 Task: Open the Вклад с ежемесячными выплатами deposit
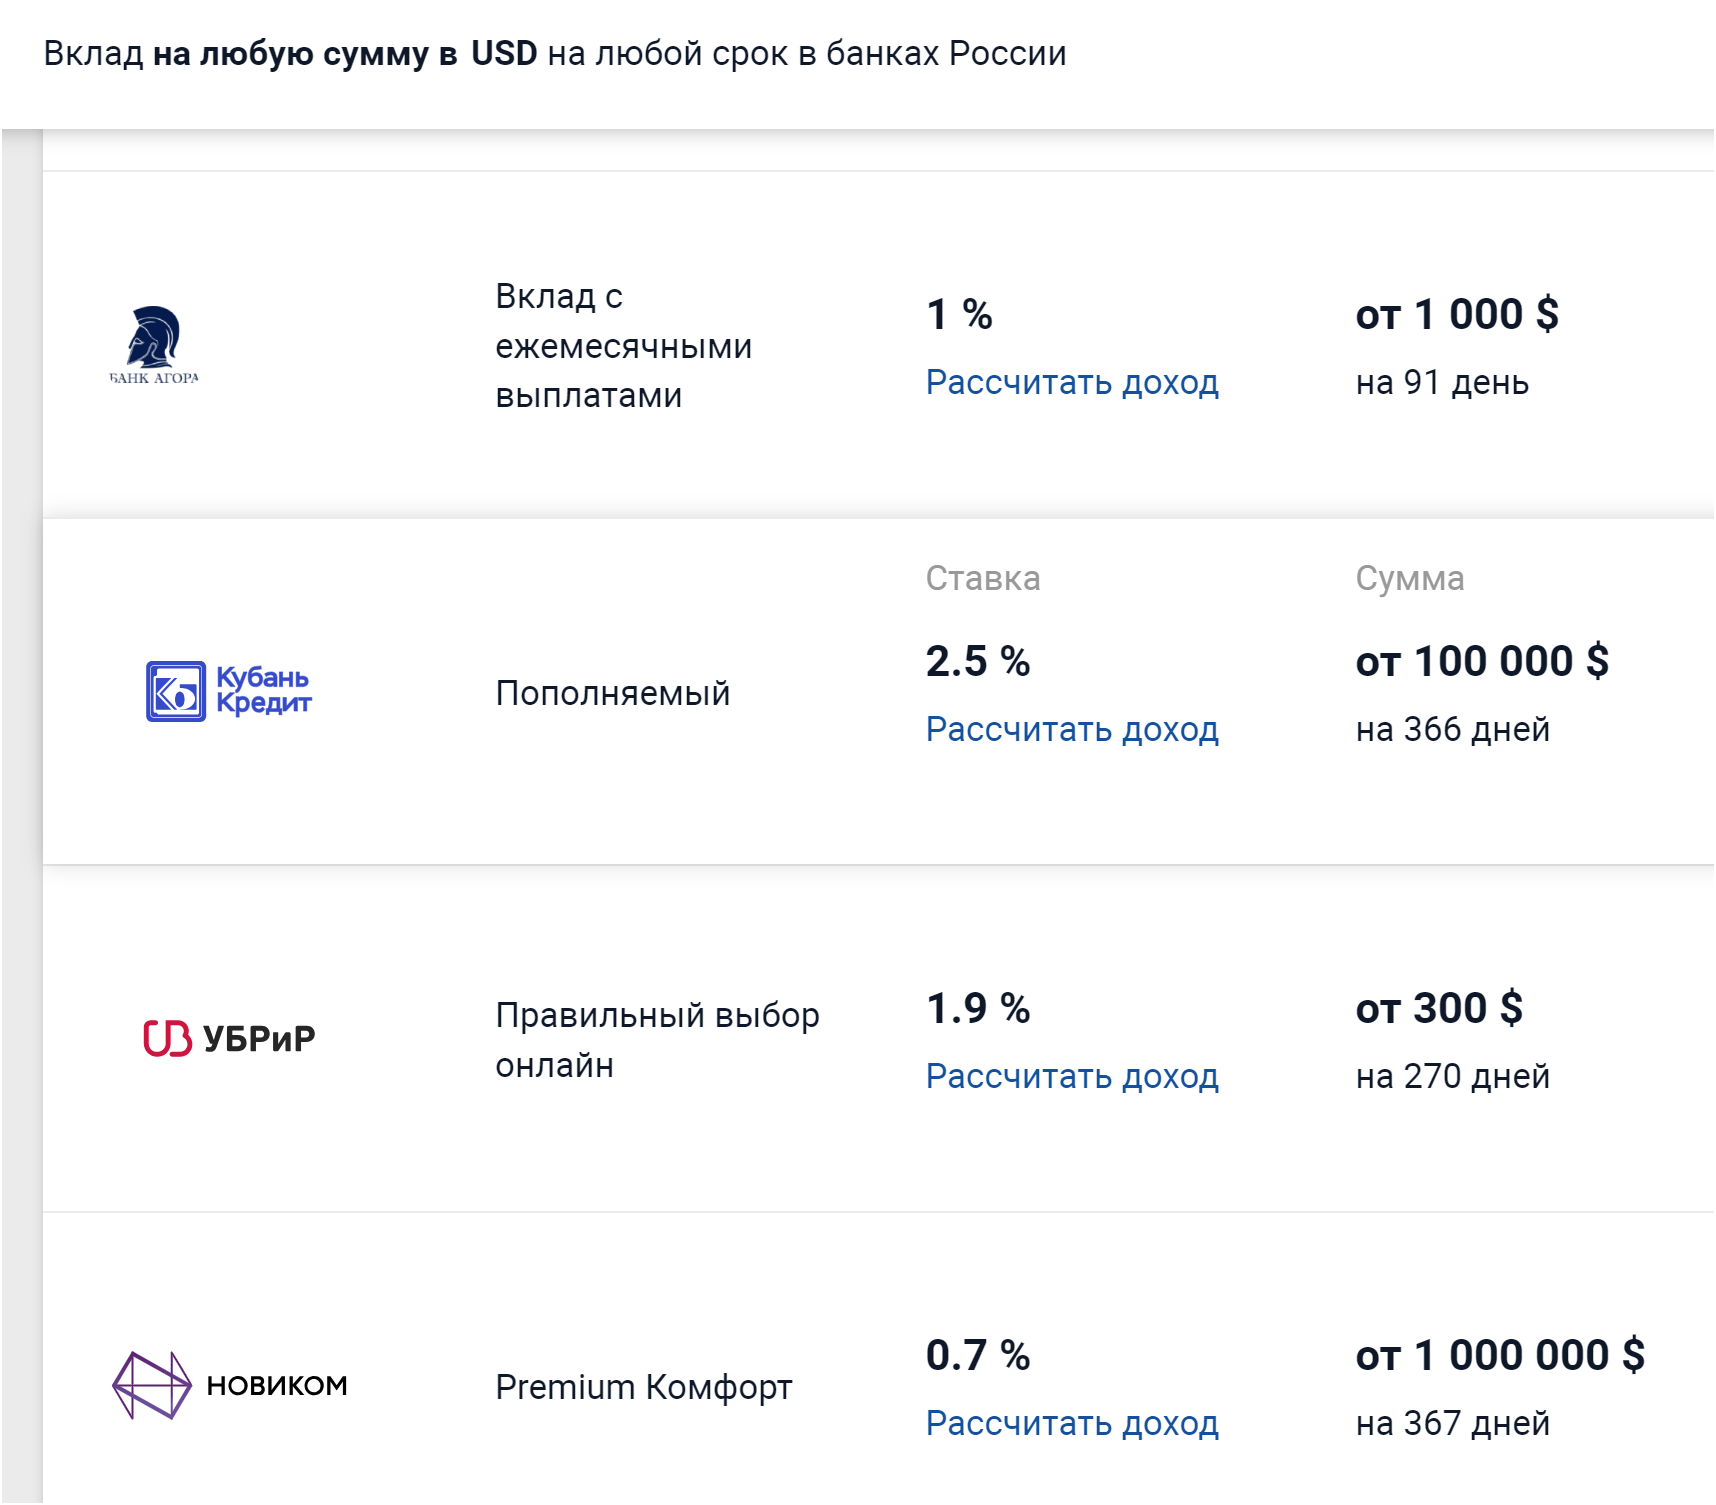[624, 346]
